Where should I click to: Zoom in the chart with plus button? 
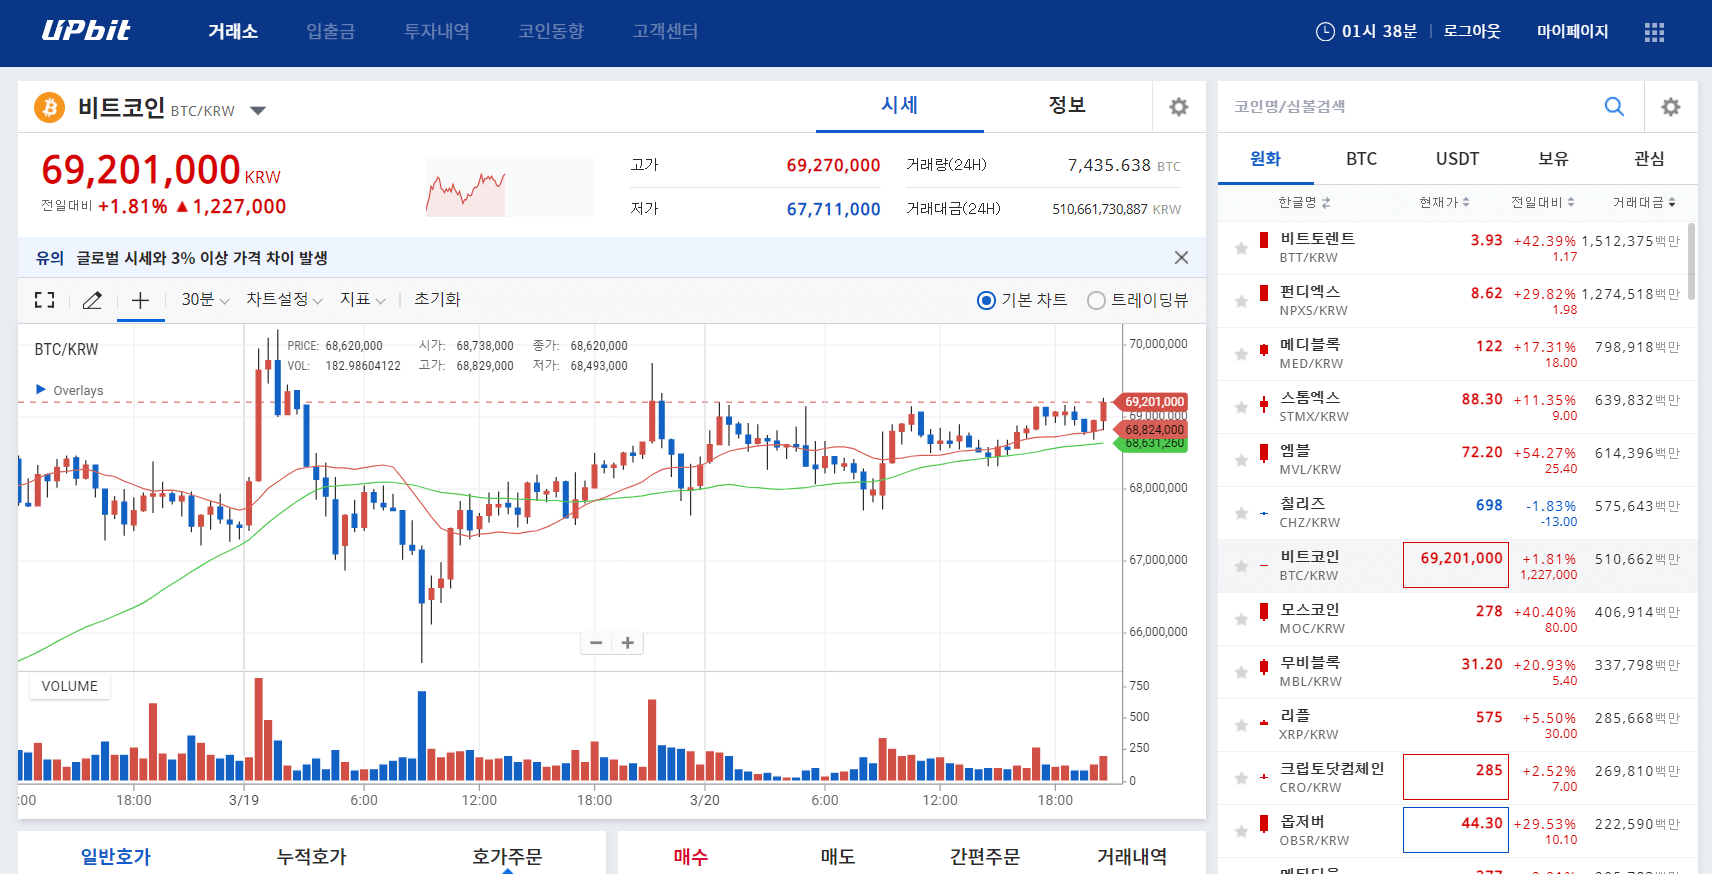628,643
